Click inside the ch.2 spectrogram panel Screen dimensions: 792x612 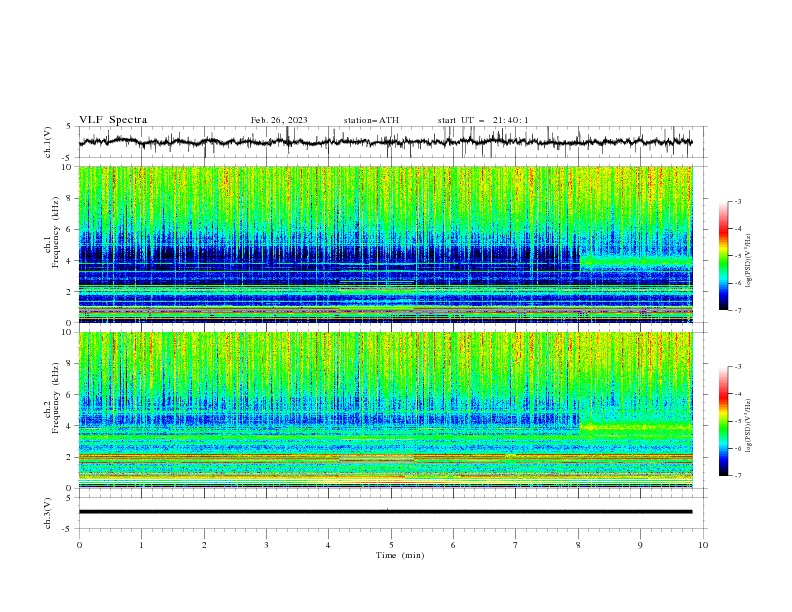(385, 410)
